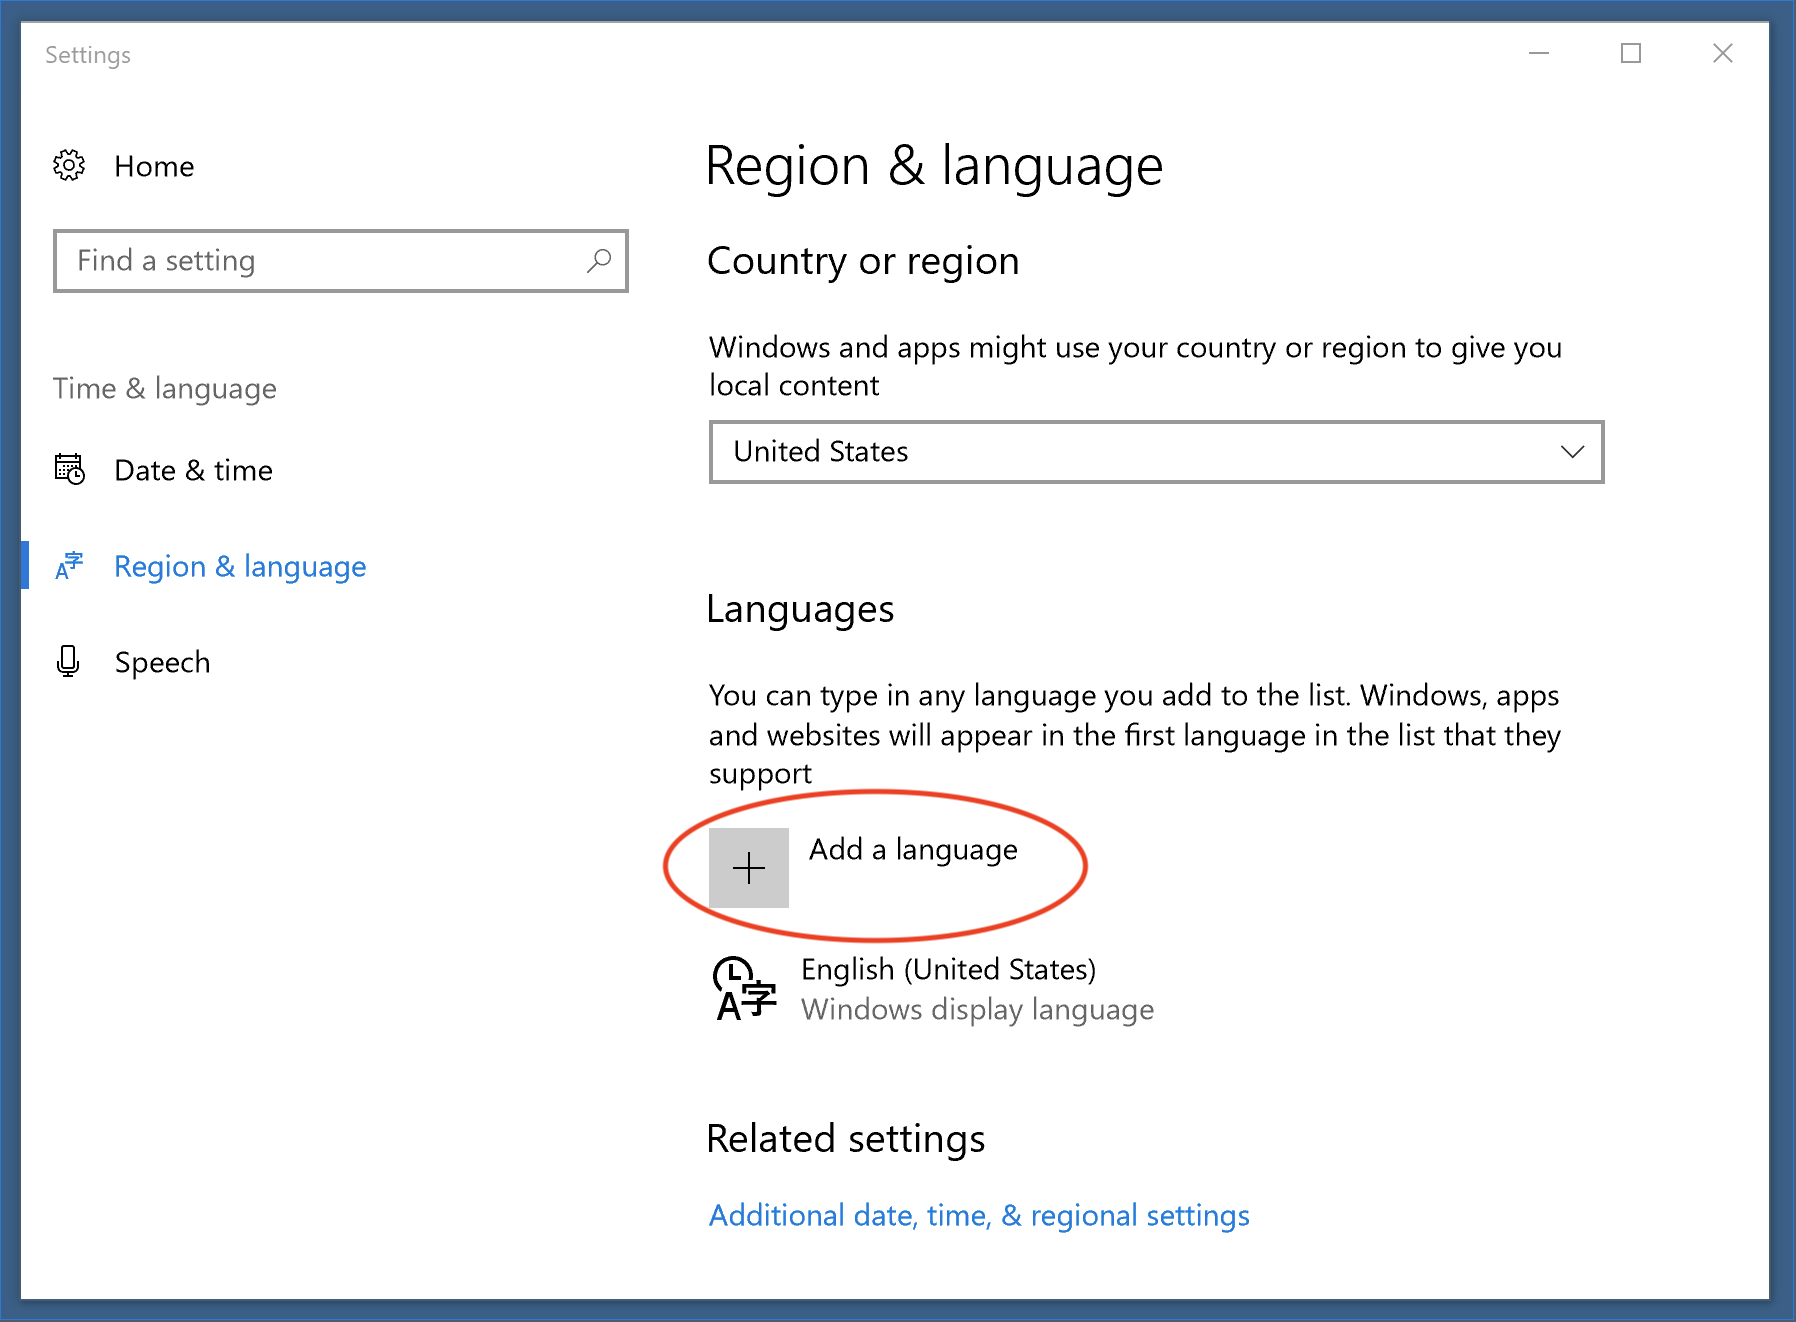
Task: Click the Settings window title text
Action: tap(88, 55)
